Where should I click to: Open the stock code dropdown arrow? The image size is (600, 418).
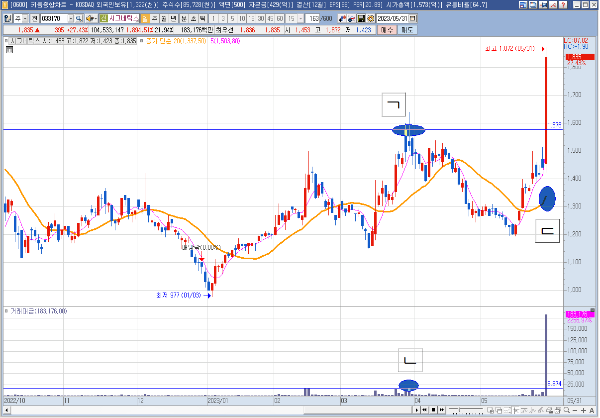[71, 18]
